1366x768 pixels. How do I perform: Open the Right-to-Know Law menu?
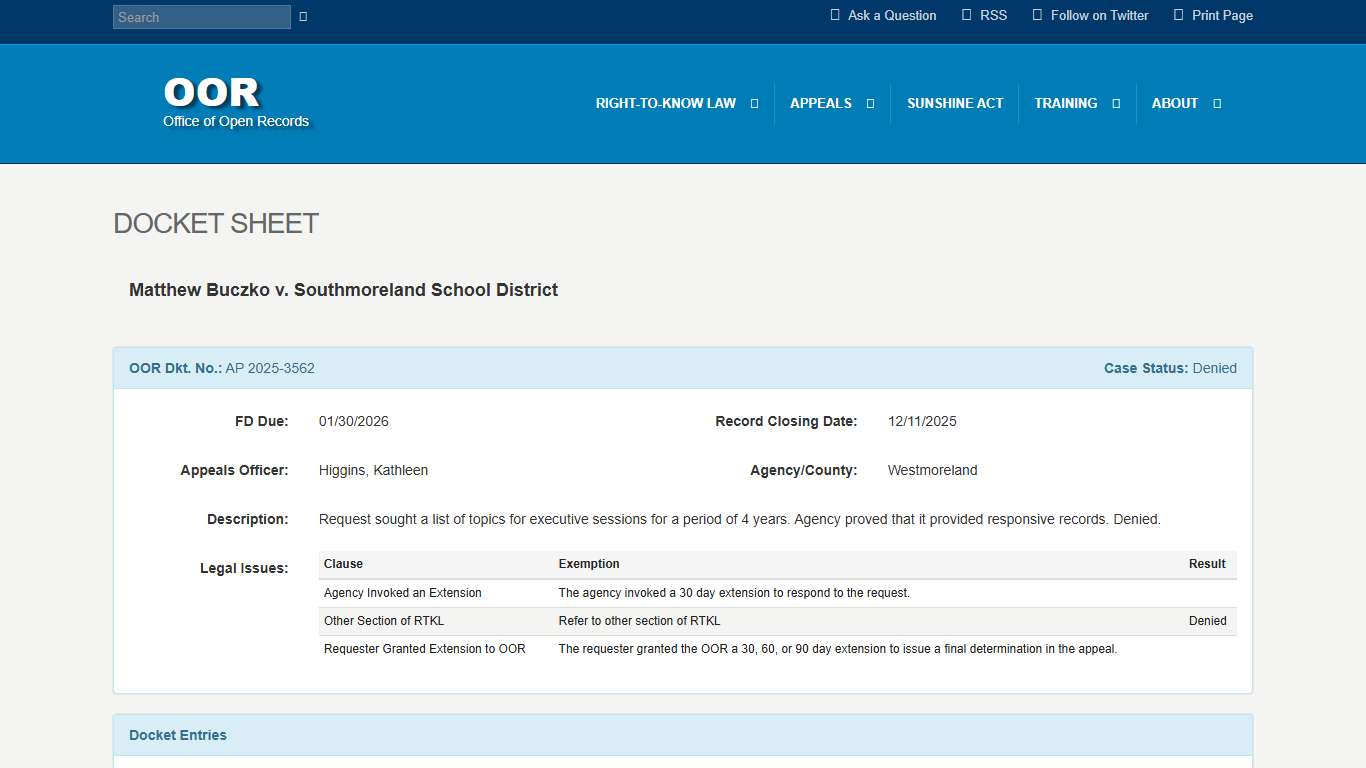[x=665, y=103]
